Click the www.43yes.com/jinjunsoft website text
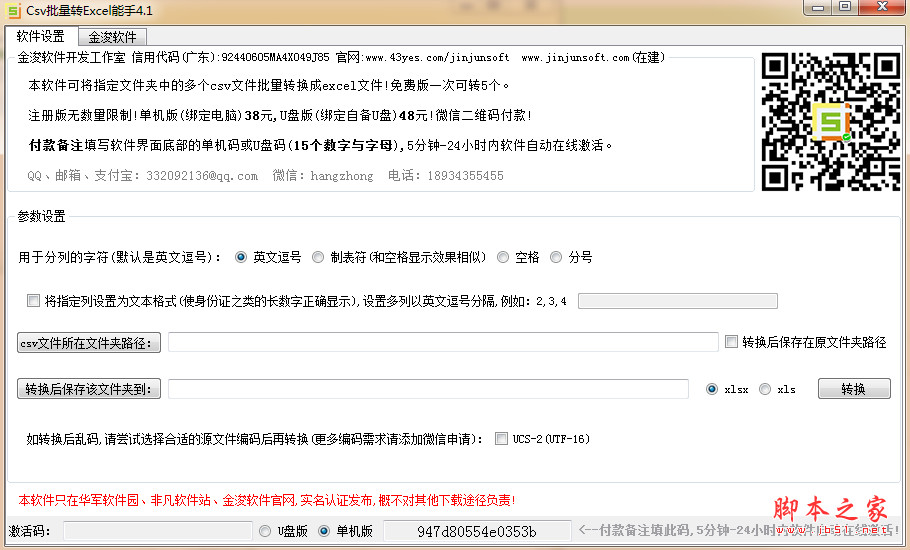 [437, 57]
